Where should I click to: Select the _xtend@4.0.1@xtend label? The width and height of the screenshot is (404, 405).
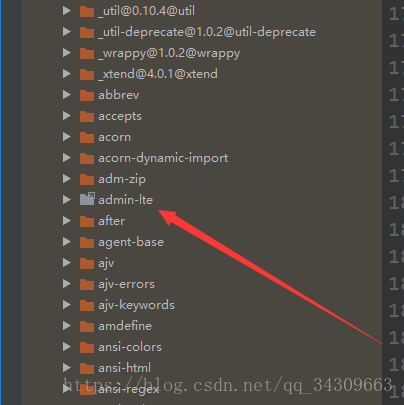[x=158, y=74]
